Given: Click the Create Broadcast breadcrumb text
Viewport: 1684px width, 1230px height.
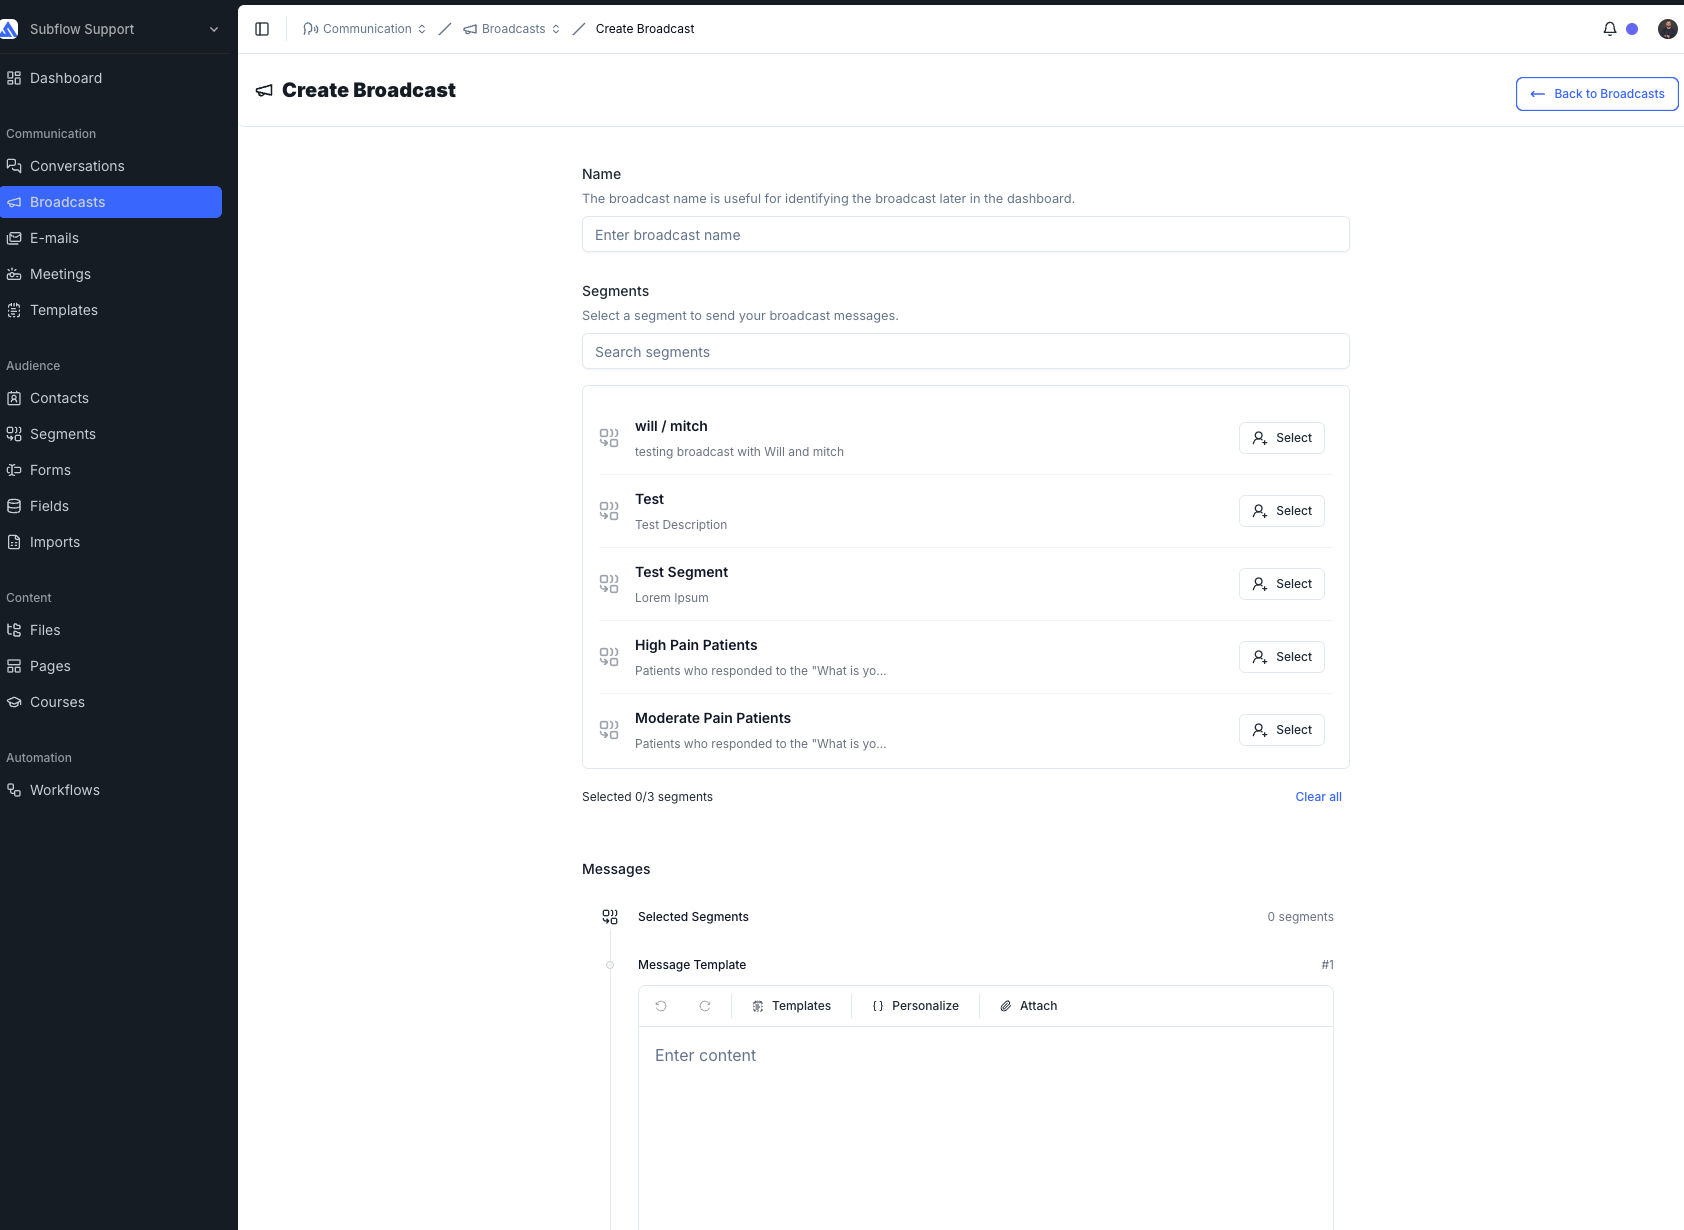Looking at the screenshot, I should (645, 29).
